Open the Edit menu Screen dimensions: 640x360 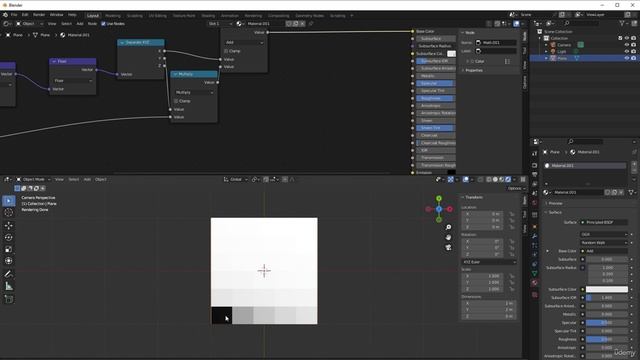pyautogui.click(x=25, y=15)
